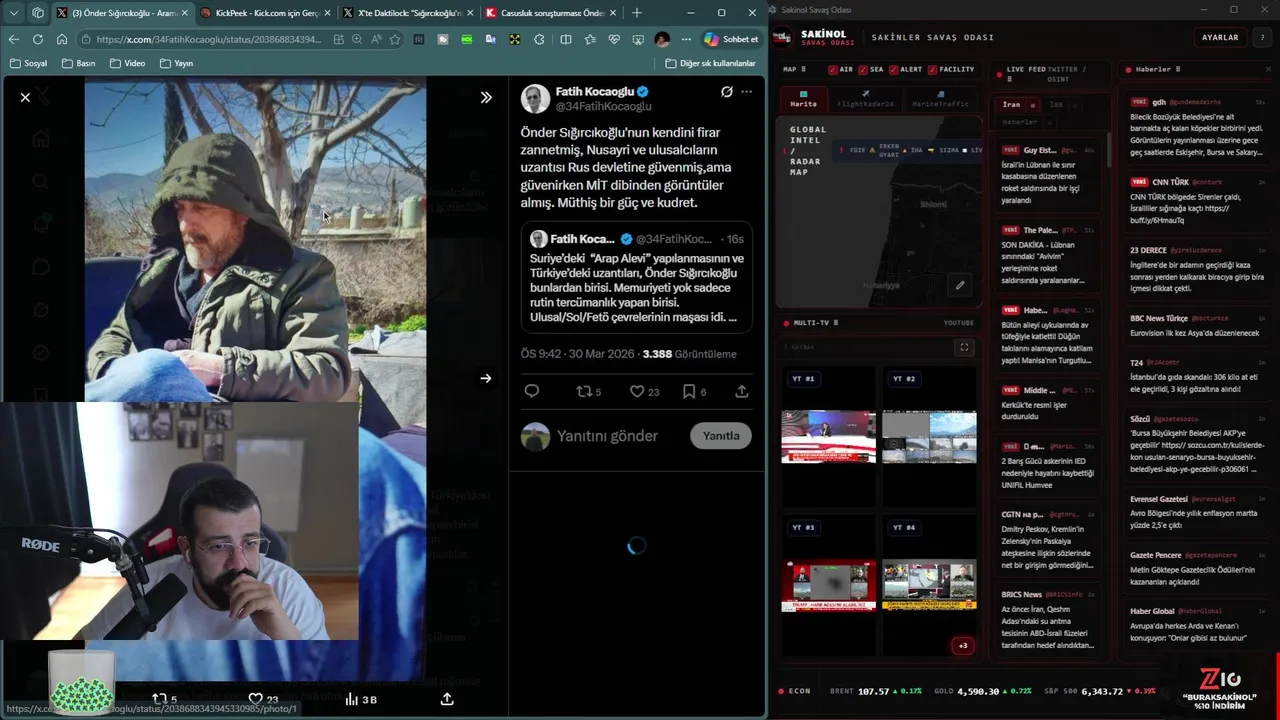Click the pencil edit icon on map
Screen dimensions: 1280x720
click(x=960, y=285)
